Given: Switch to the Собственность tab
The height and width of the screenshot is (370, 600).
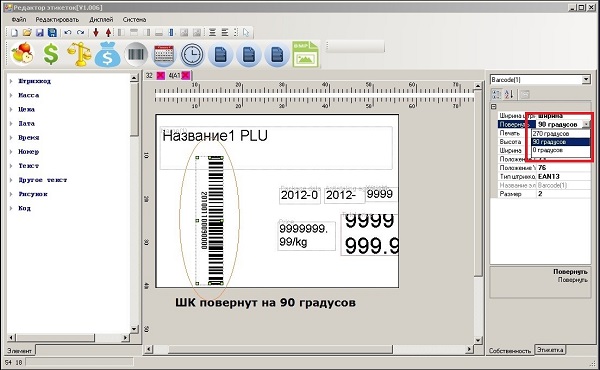Looking at the screenshot, I should [510, 350].
